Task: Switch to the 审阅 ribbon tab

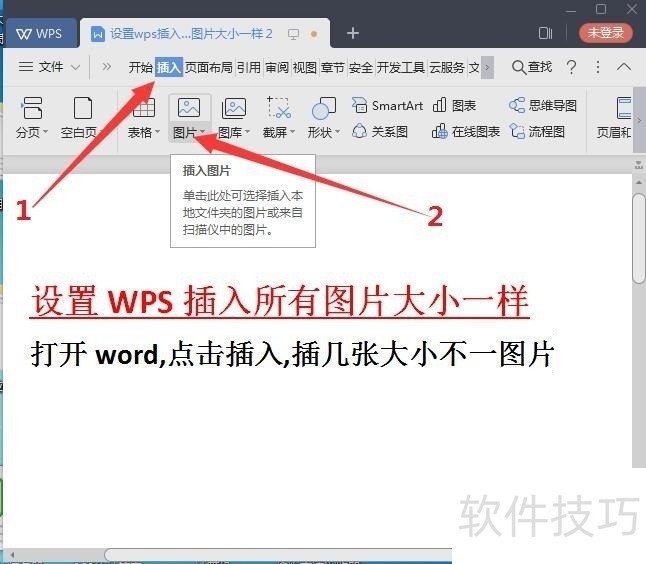Action: pyautogui.click(x=277, y=67)
